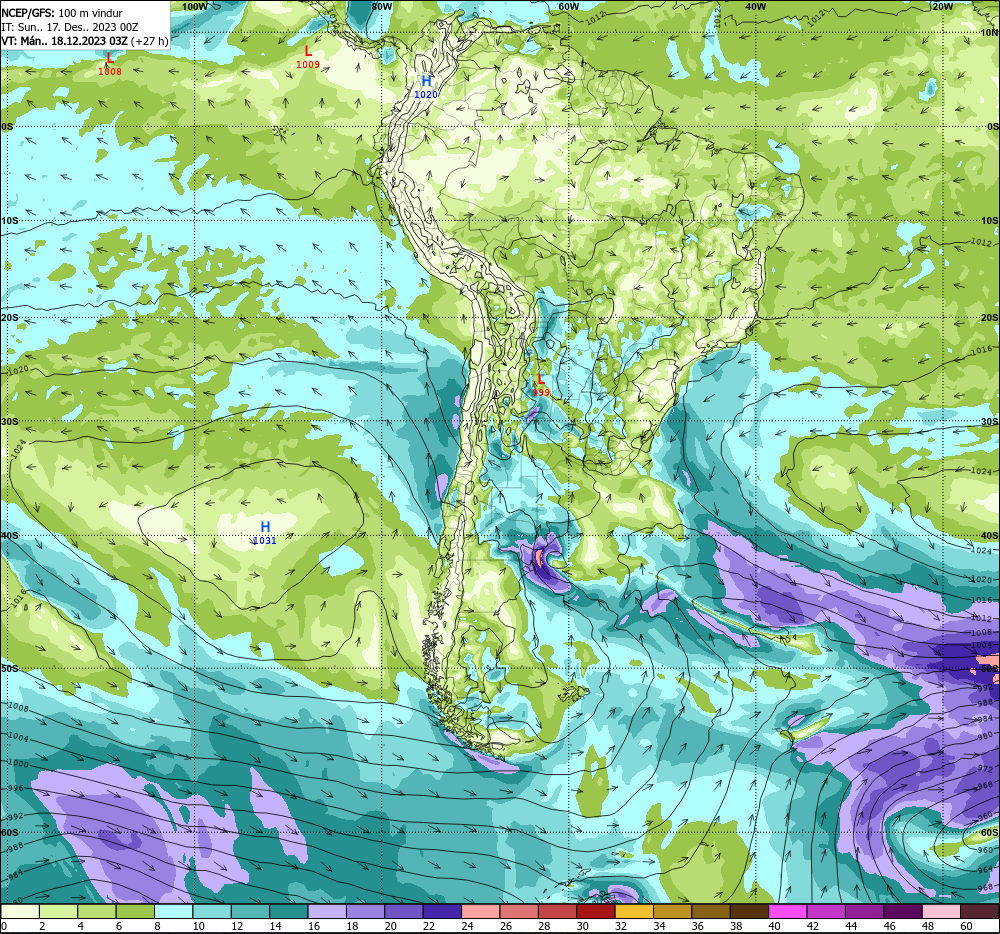
Task: Click the red L 1009 low label
Action: [308, 57]
